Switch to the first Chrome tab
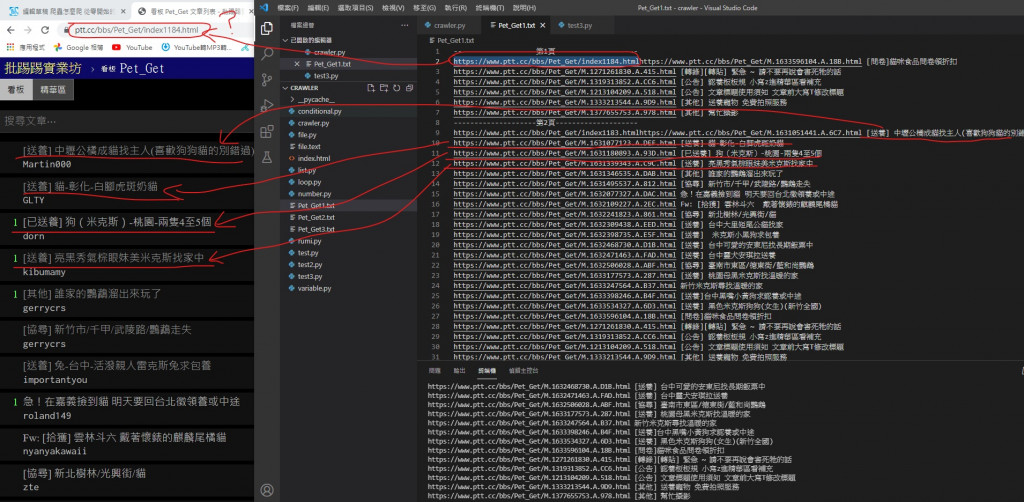Screen dimensions: 1024x502 coord(65,10)
